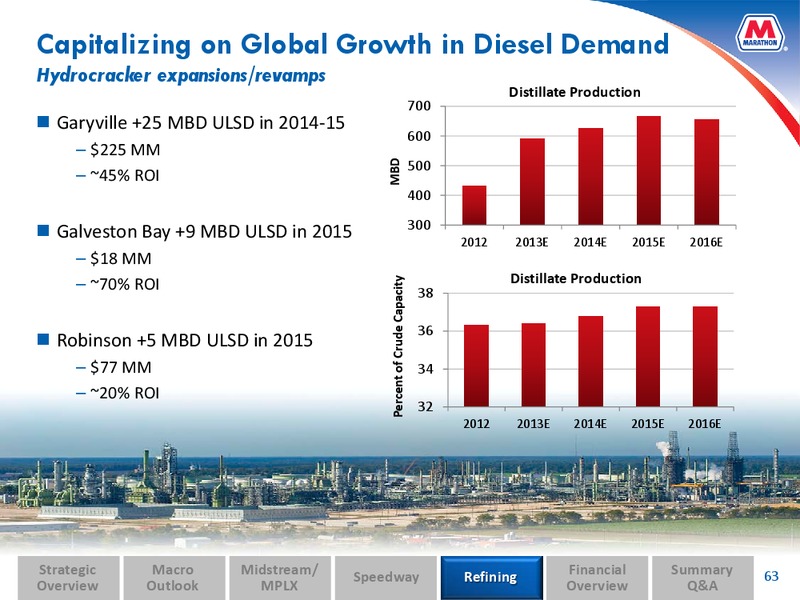Click the percent chart's 'Distillate Production' title
Image resolution: width=800 pixels, height=600 pixels.
click(576, 279)
